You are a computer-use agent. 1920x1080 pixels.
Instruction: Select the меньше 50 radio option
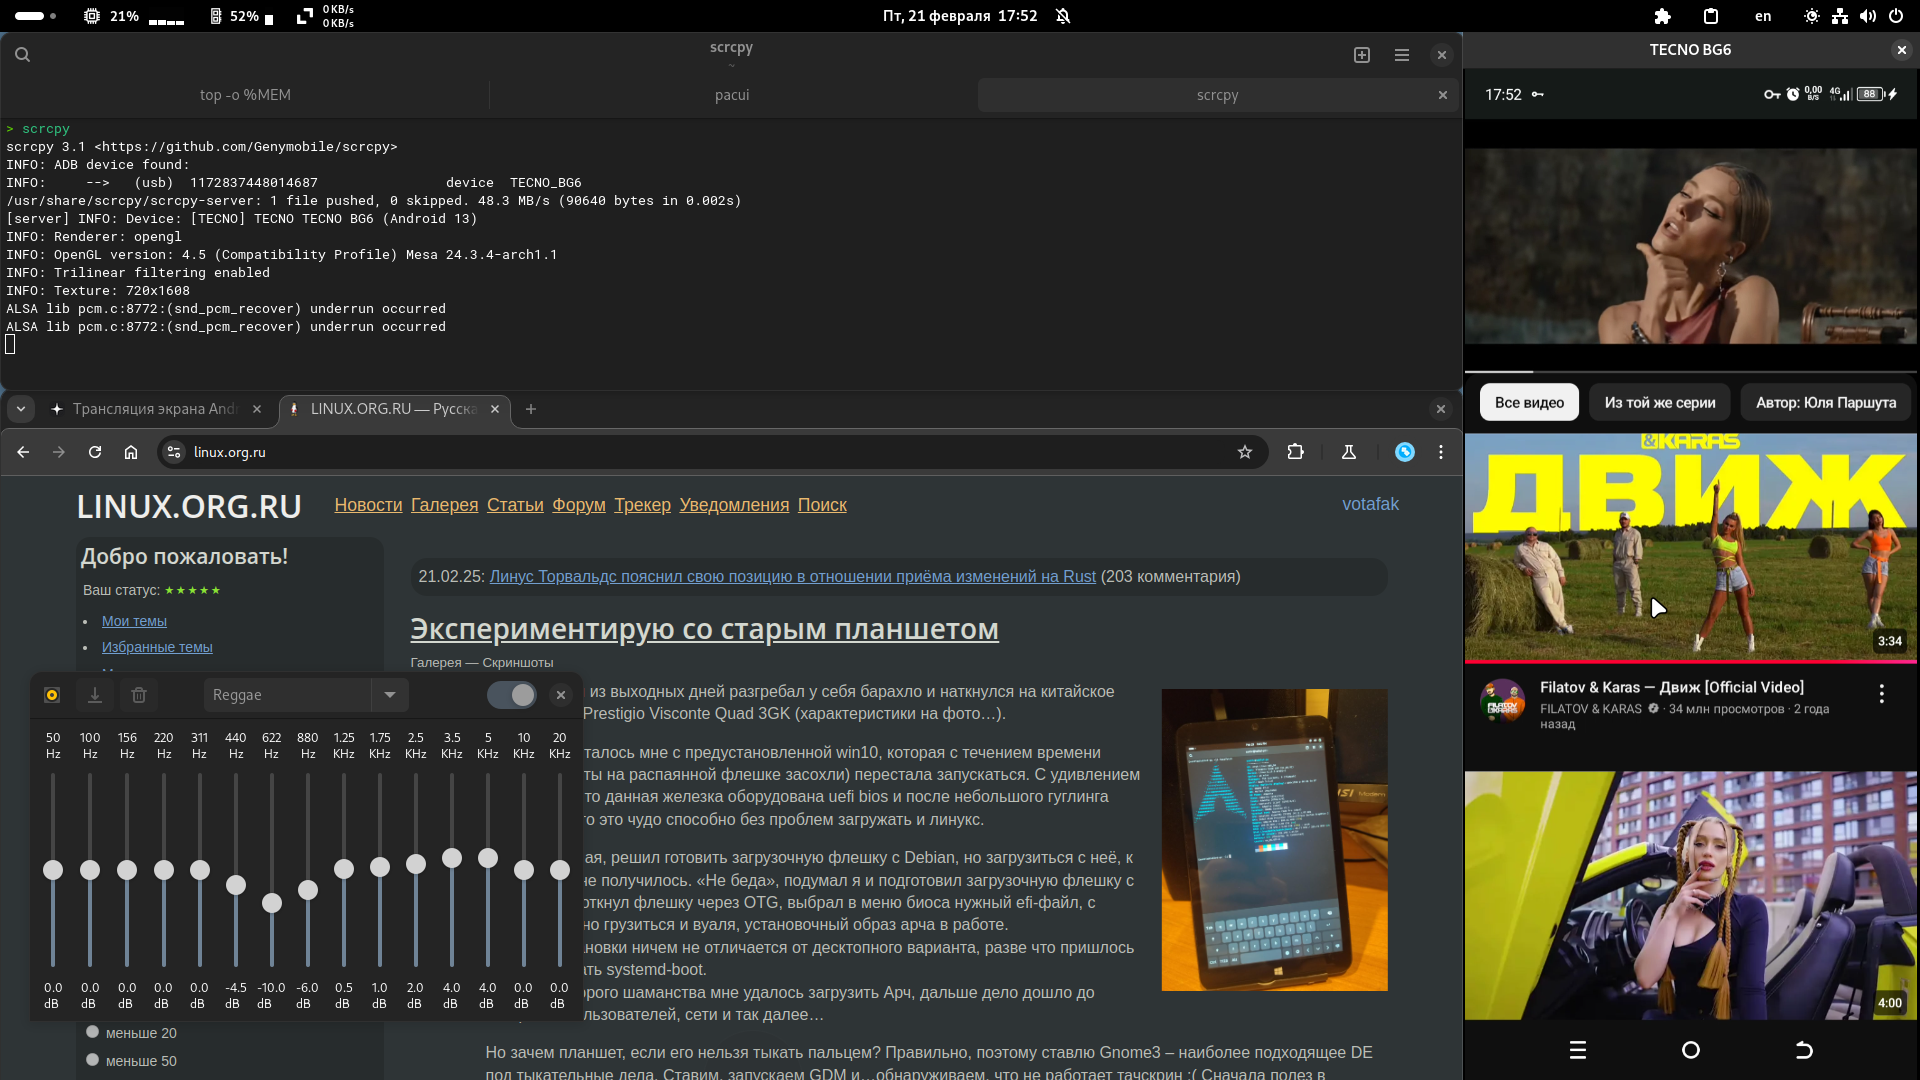click(93, 1060)
